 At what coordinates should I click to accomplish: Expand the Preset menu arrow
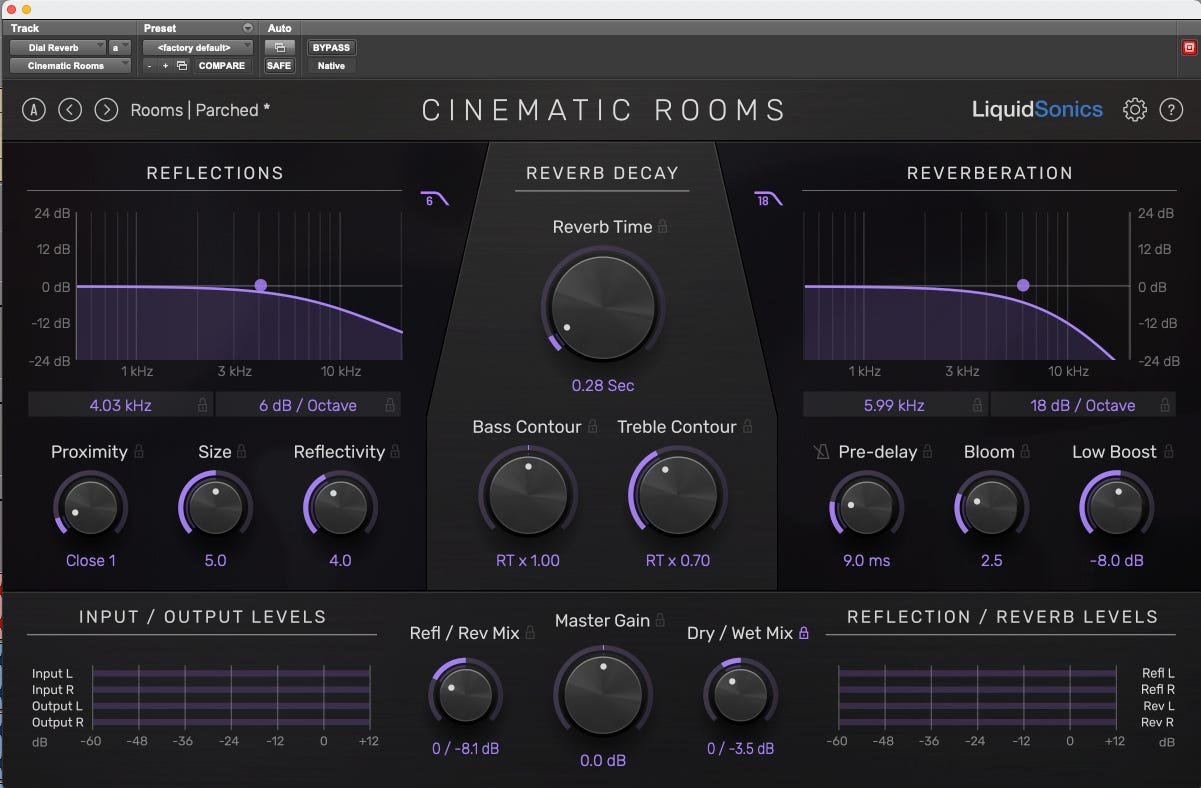point(248,28)
